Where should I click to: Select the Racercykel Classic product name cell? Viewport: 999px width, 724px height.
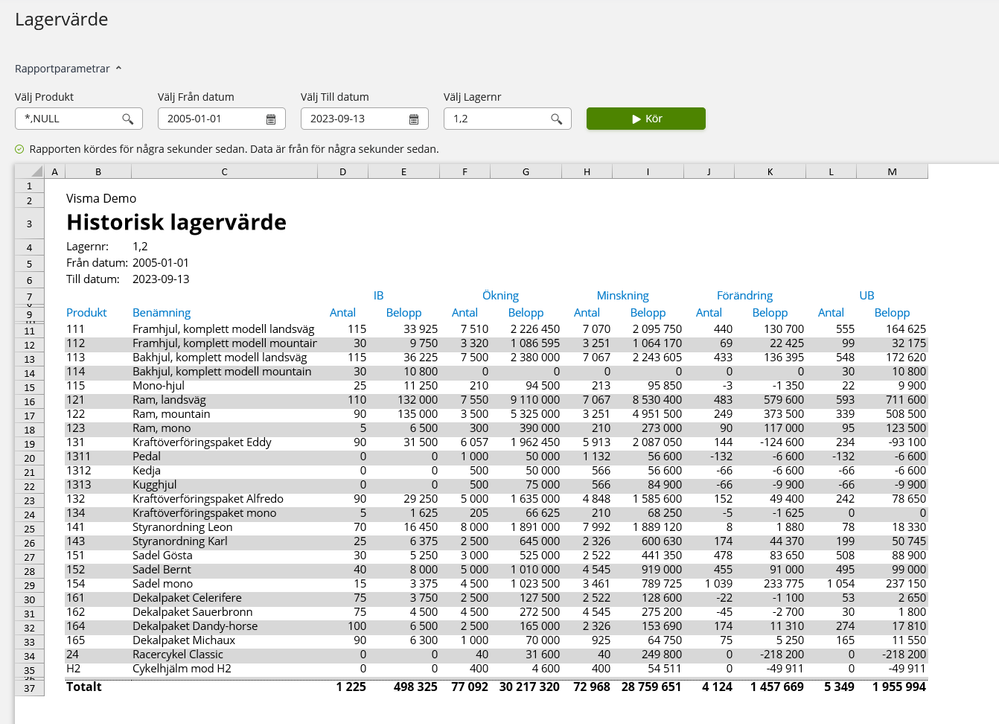coord(180,655)
